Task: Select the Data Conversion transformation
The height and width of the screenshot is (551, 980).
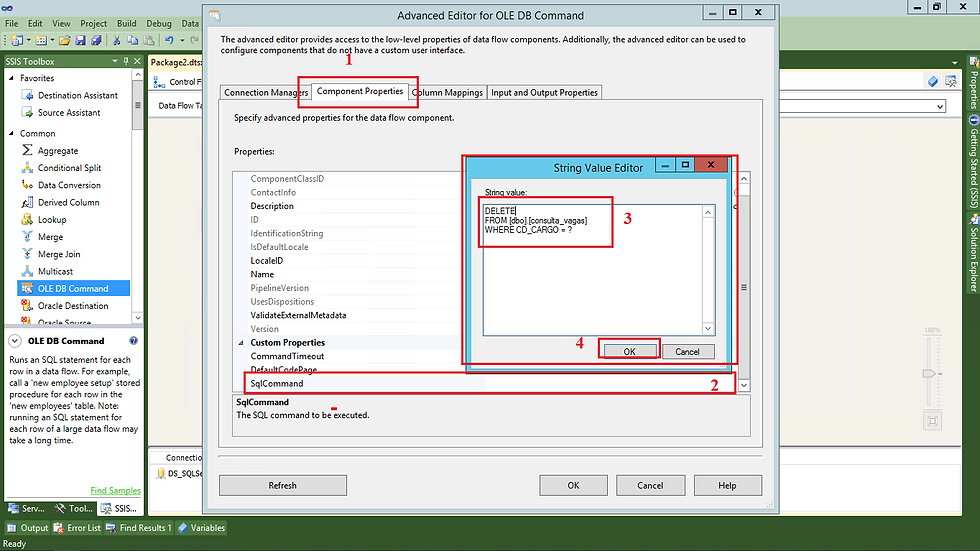Action: click(x=69, y=185)
